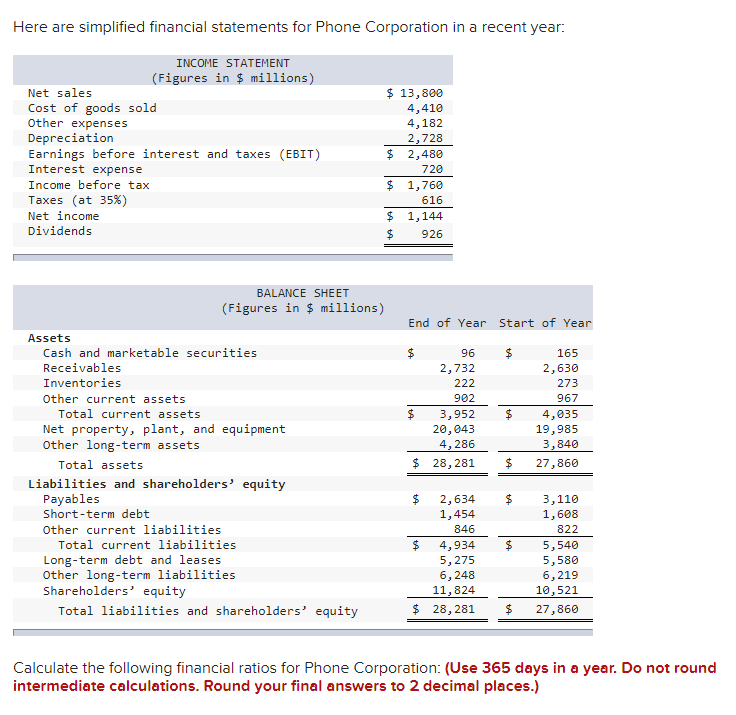Click the Cost of goods sold label
This screenshot has width=736, height=715.
[x=92, y=108]
